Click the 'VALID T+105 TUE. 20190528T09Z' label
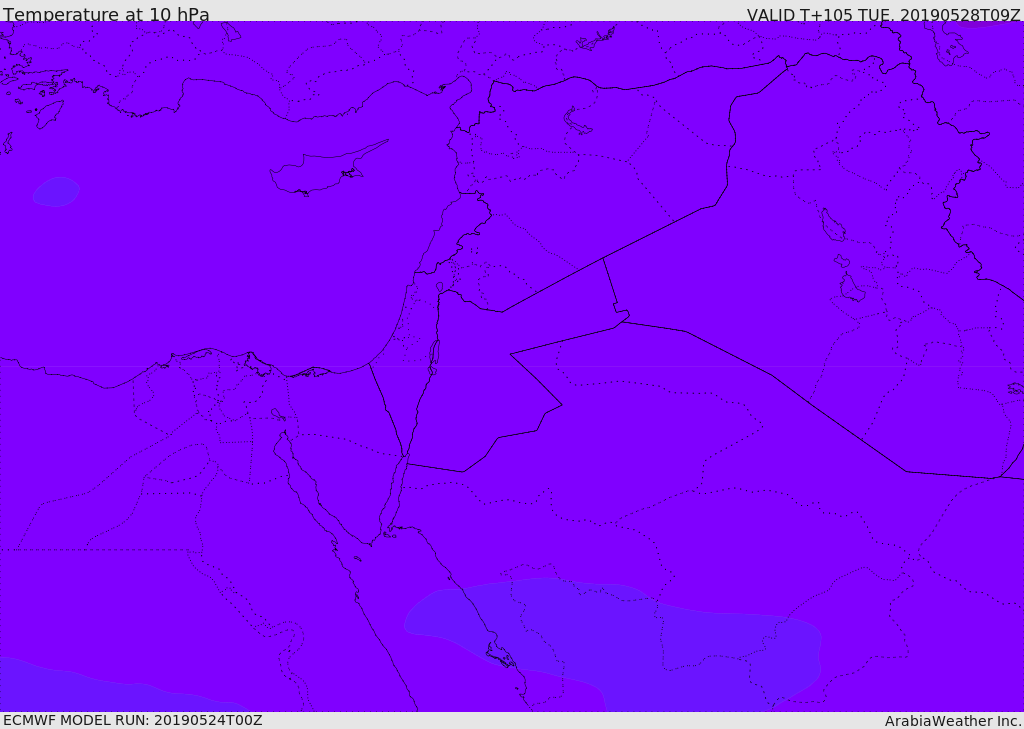The image size is (1024, 729). tap(884, 15)
